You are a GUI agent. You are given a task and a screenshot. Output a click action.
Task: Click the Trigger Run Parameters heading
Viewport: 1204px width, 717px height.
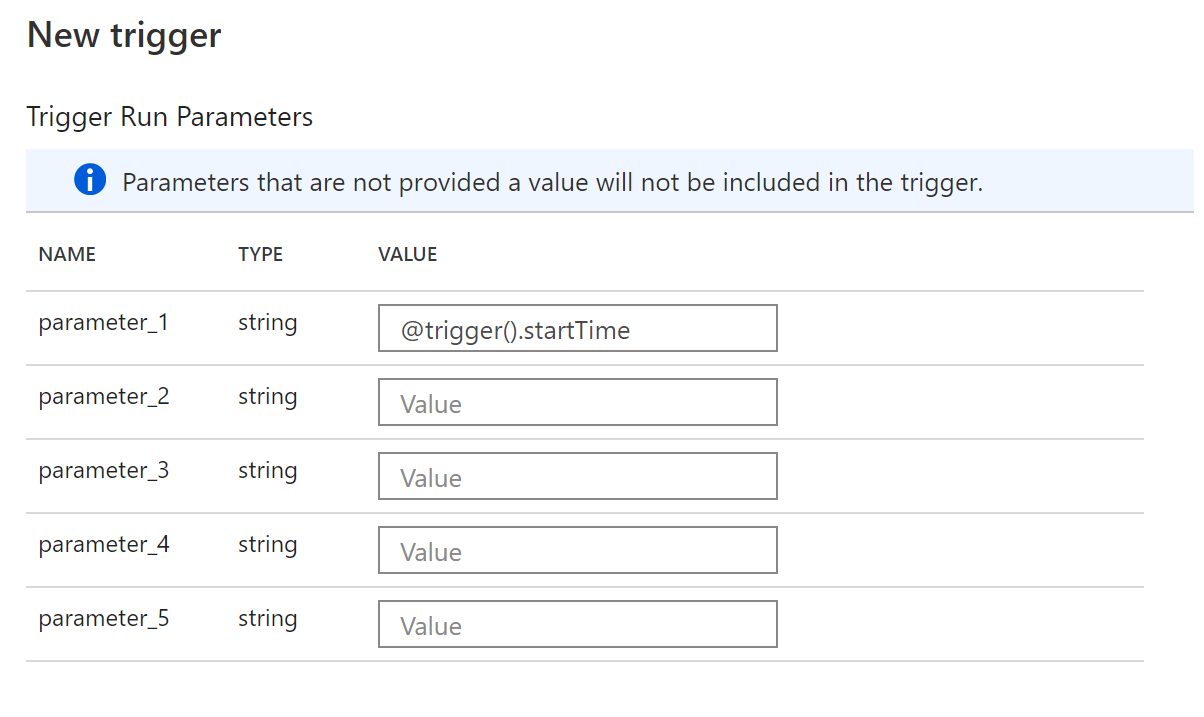coord(169,117)
